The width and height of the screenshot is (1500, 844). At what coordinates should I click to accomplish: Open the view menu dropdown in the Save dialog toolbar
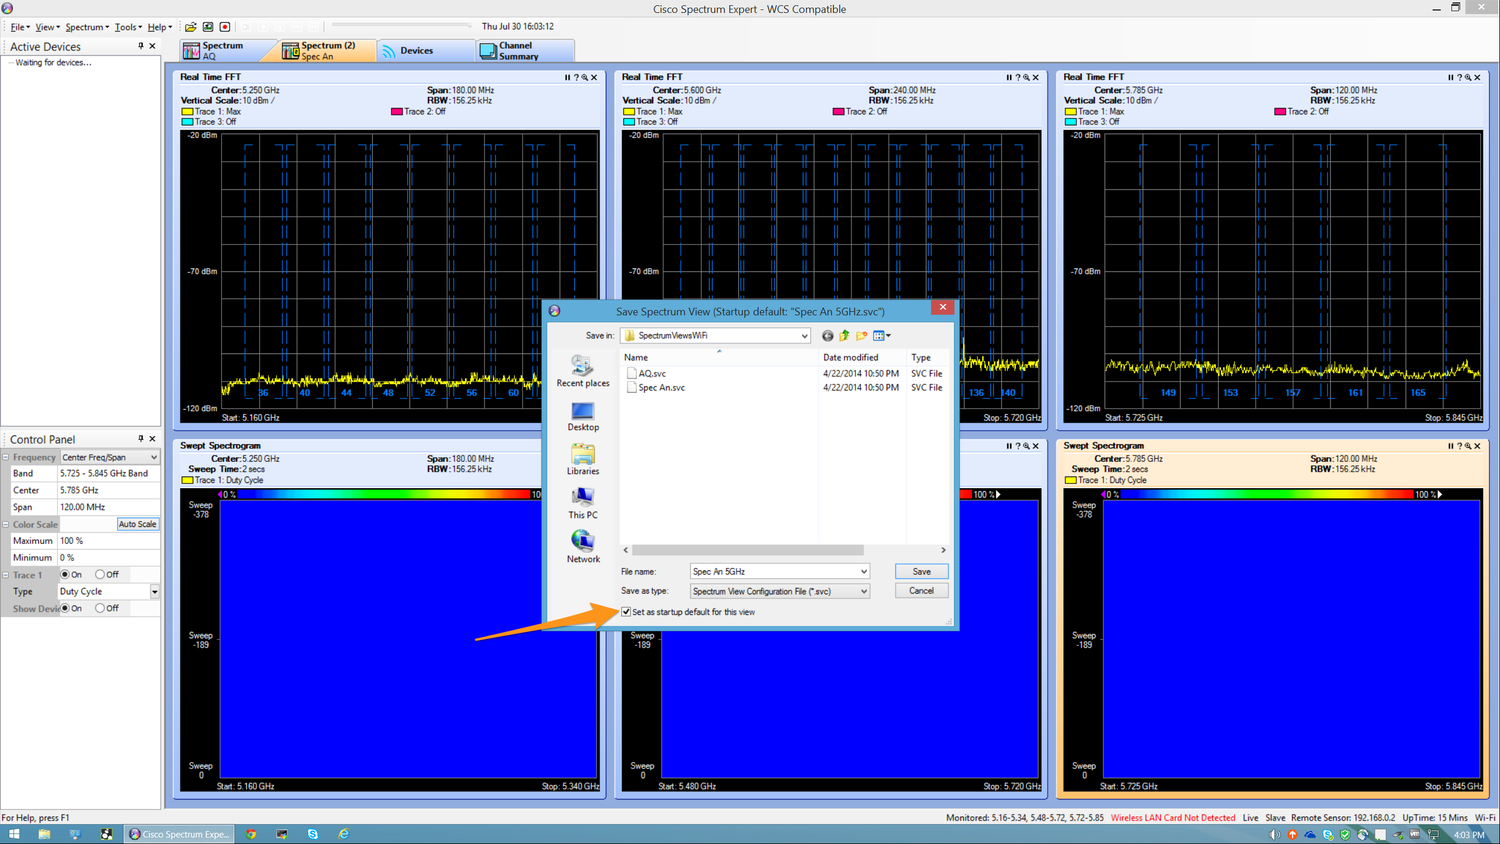(882, 336)
